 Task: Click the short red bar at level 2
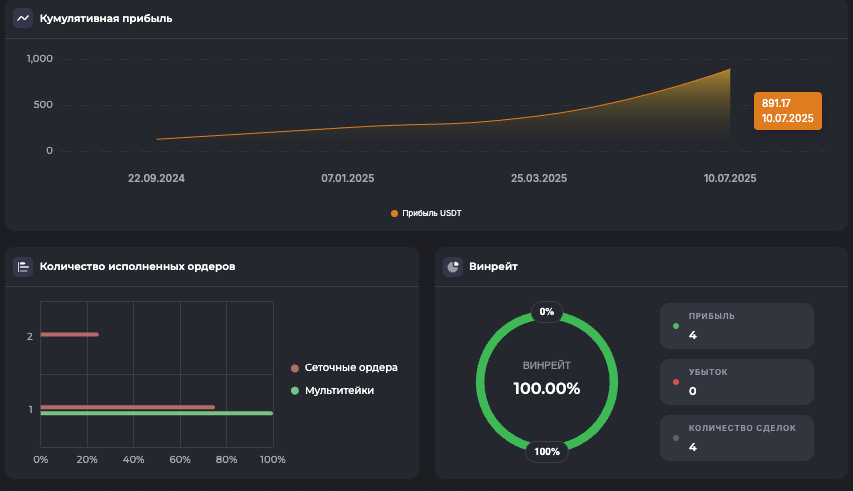tap(69, 334)
